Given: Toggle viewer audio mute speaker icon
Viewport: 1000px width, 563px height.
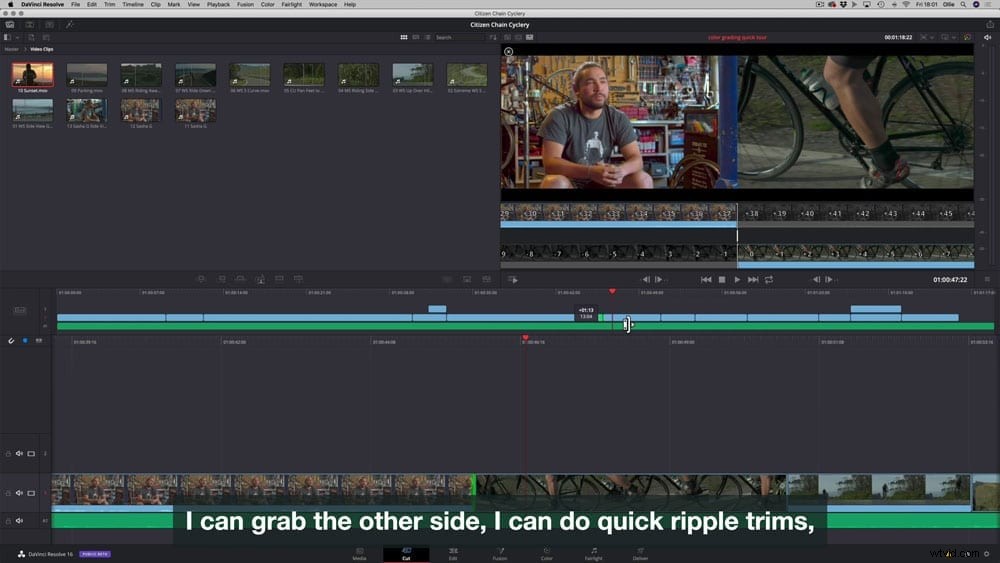Looking at the screenshot, I should click(x=987, y=38).
